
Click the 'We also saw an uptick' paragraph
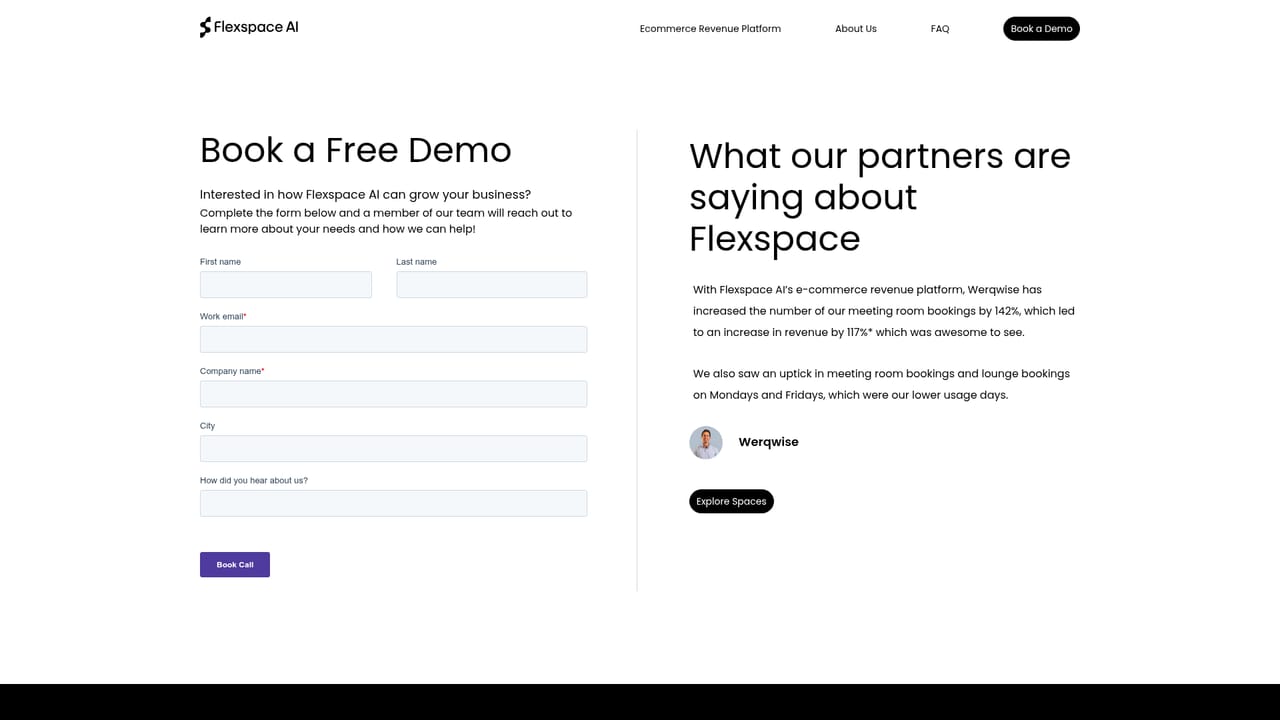tap(881, 384)
